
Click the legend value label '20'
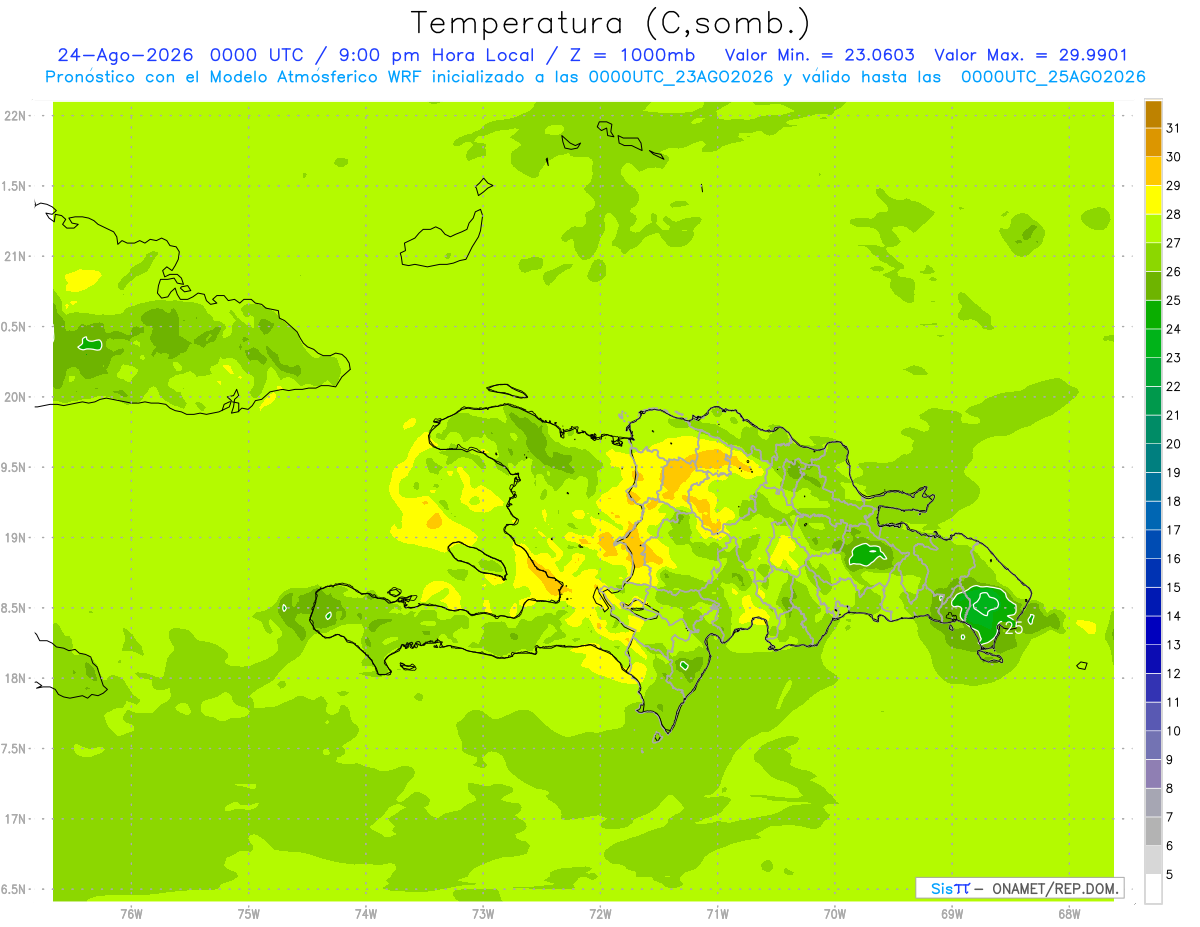tap(1174, 444)
